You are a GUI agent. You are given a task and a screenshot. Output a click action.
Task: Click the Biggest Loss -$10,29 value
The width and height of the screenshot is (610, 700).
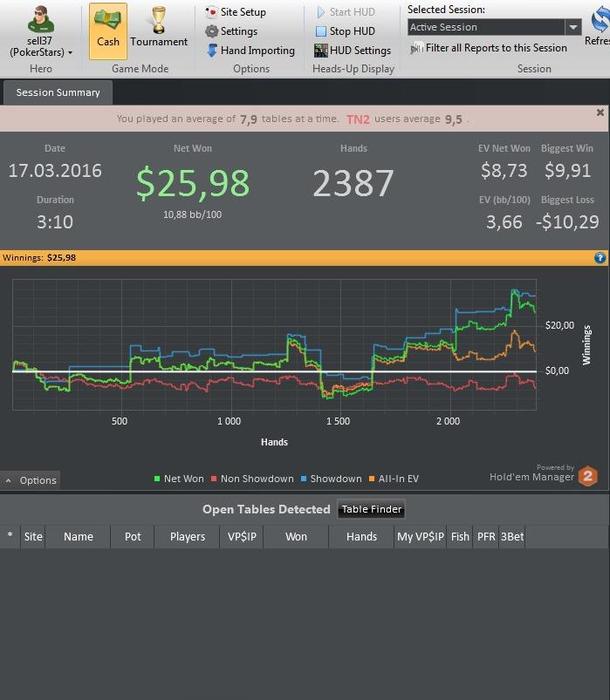coord(568,222)
